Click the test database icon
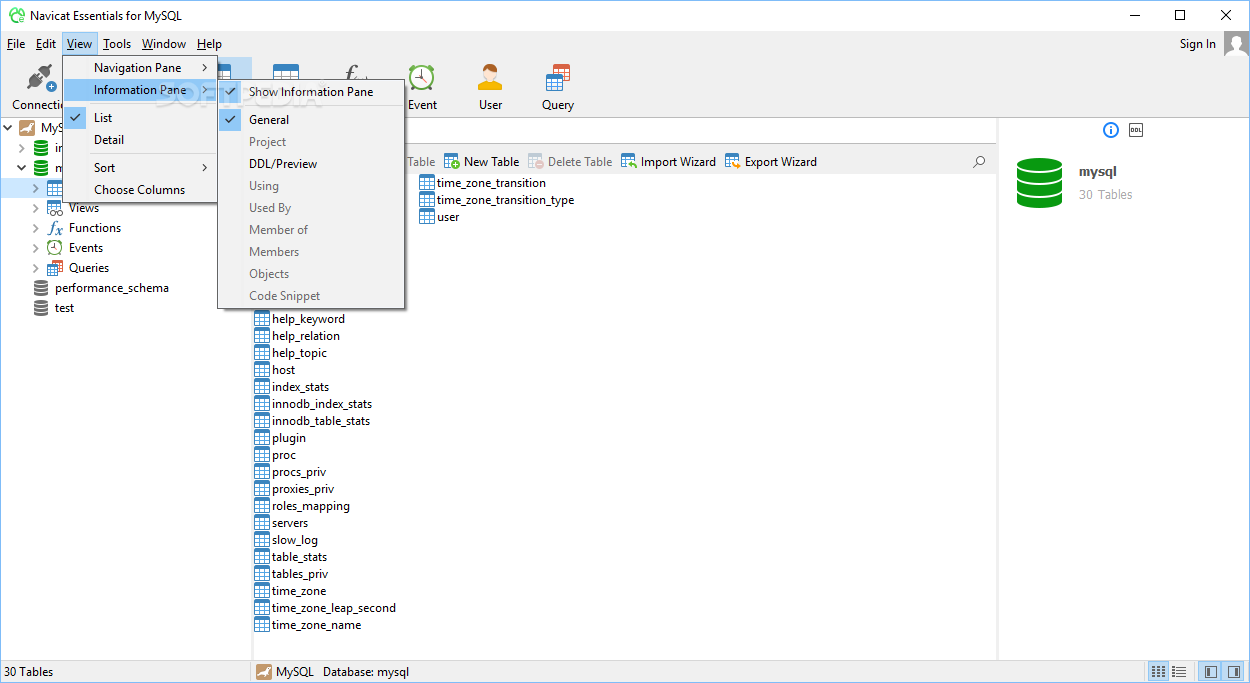The width and height of the screenshot is (1250, 683). tap(41, 308)
